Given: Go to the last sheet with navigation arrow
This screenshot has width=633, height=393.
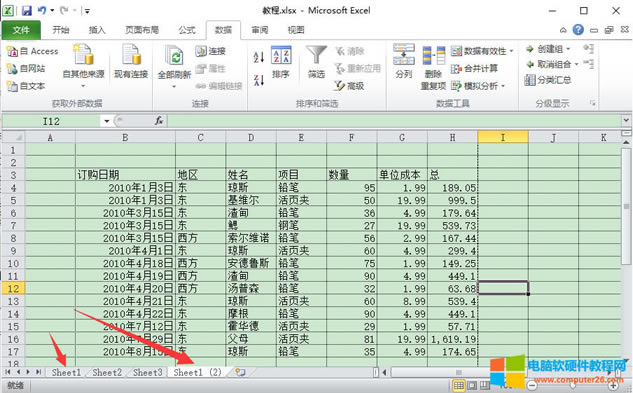Looking at the screenshot, I should pyautogui.click(x=38, y=372).
